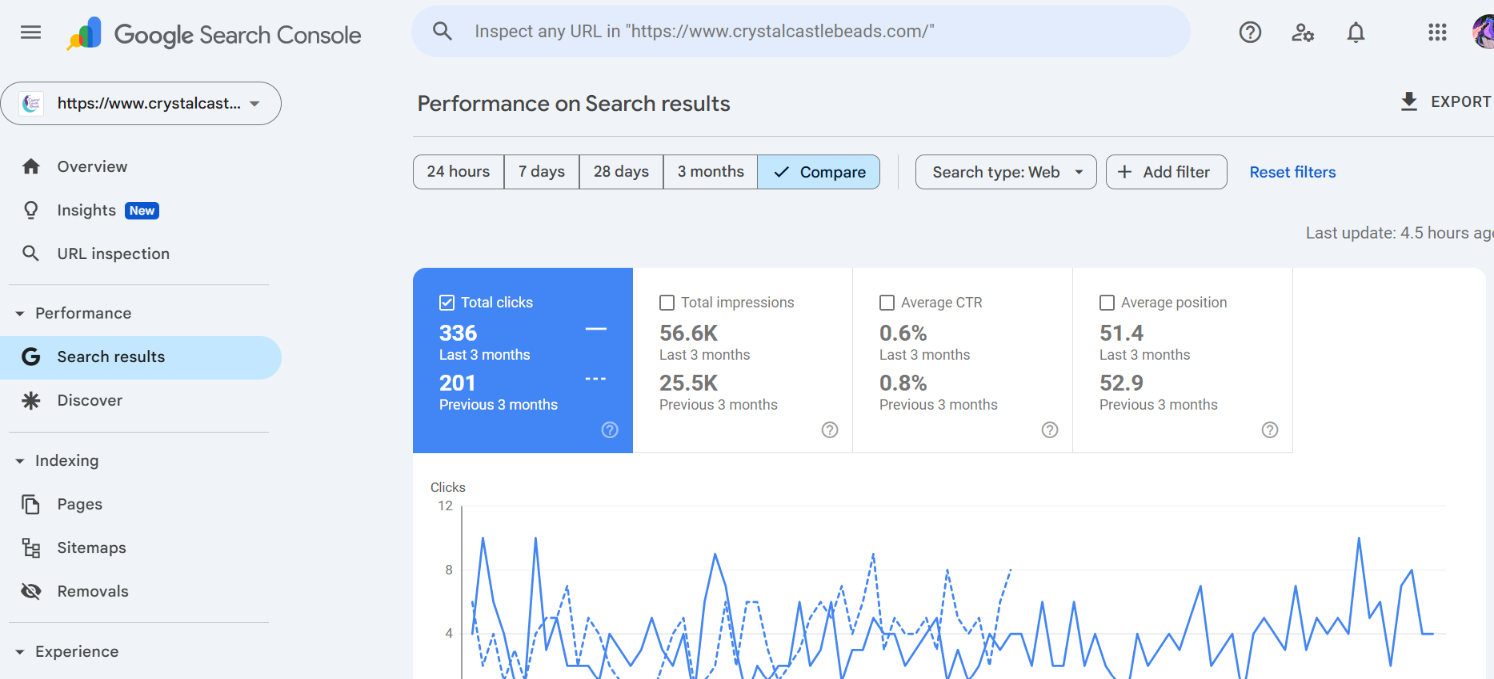This screenshot has height=679, width=1494.
Task: Click the 52.9 previous position value
Action: click(x=1122, y=383)
